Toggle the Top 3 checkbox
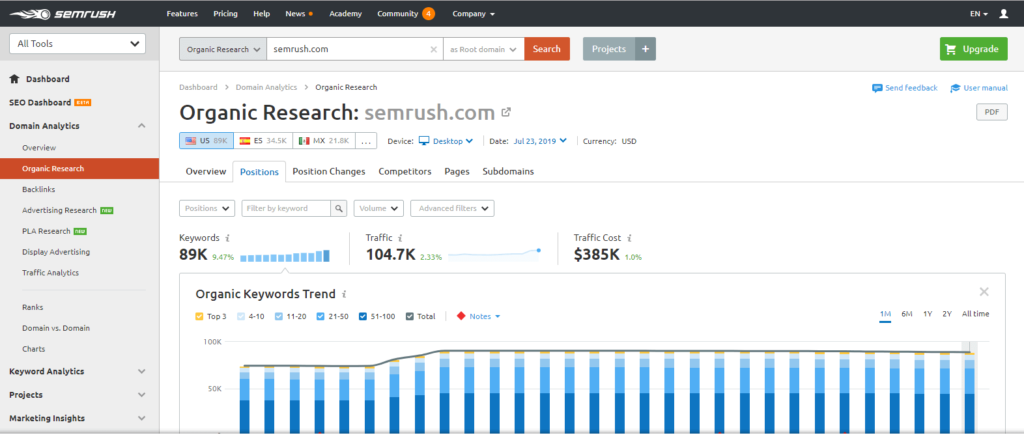Viewport: 1024px width, 444px height. tap(199, 317)
